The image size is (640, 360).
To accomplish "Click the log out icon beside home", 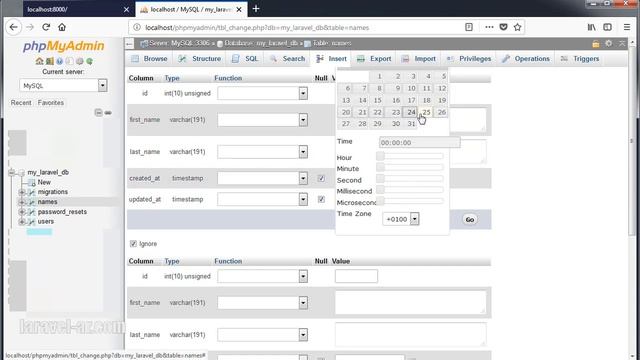I will click(x=49, y=61).
